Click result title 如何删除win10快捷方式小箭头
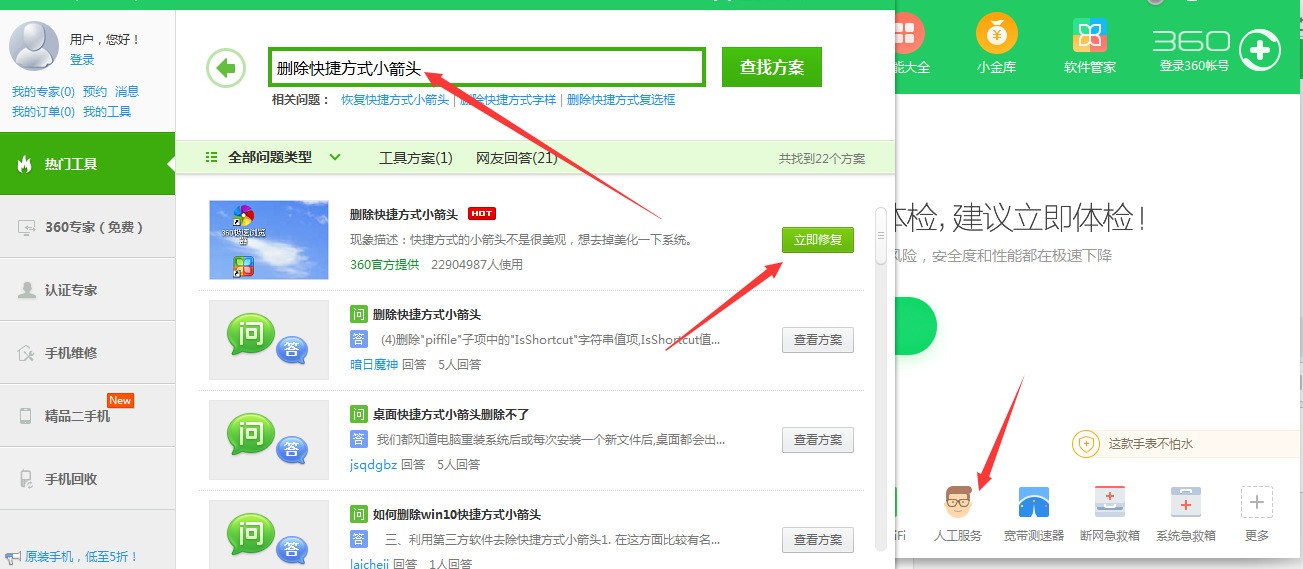Screen dimensions: 1303x569 (457, 514)
